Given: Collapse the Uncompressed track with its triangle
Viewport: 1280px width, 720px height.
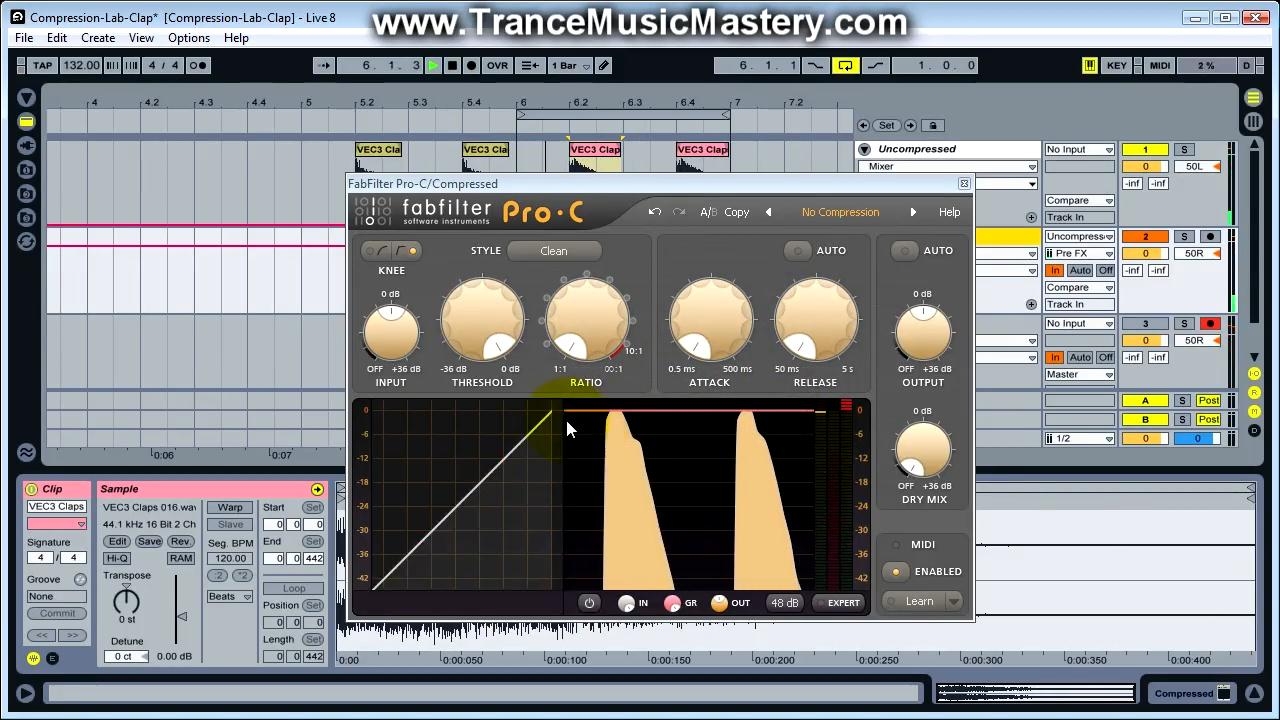Looking at the screenshot, I should (865, 150).
